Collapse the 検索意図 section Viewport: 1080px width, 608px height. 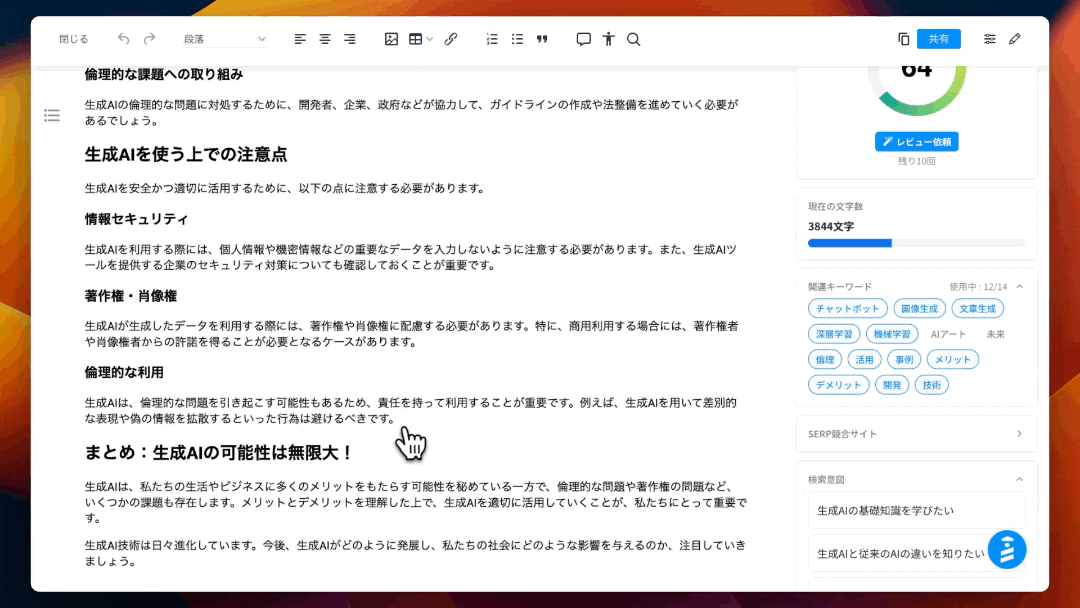1018,480
